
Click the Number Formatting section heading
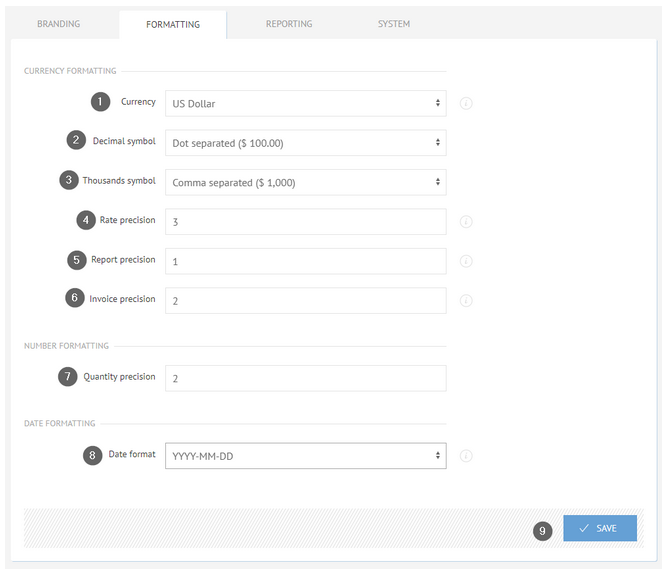pos(66,346)
